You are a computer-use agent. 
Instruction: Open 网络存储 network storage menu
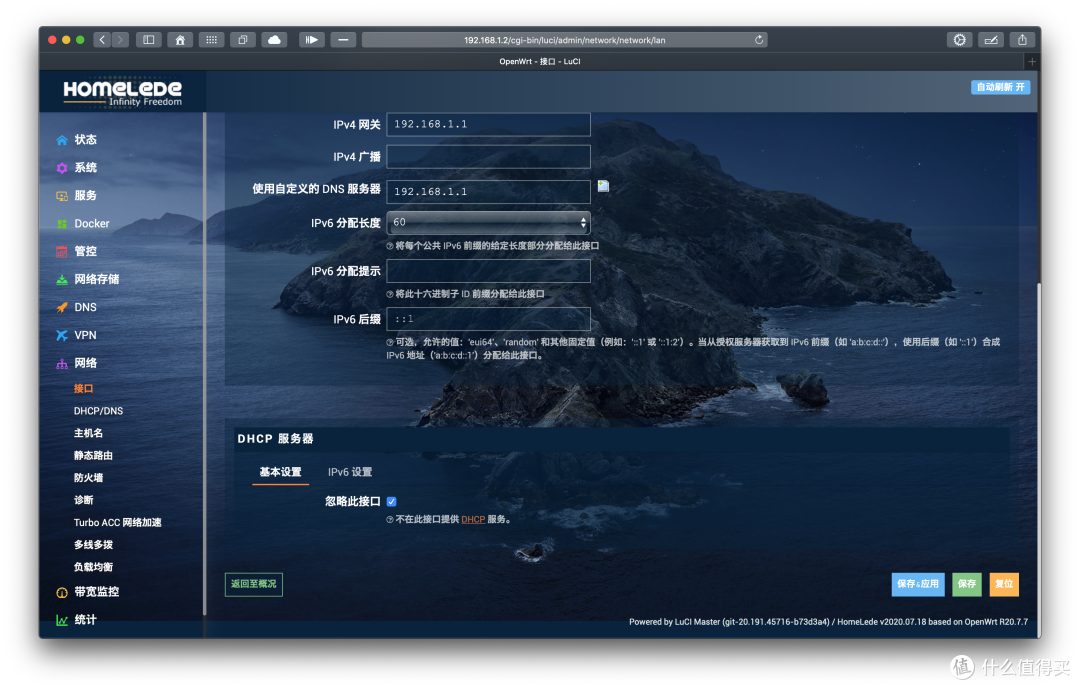coord(96,280)
